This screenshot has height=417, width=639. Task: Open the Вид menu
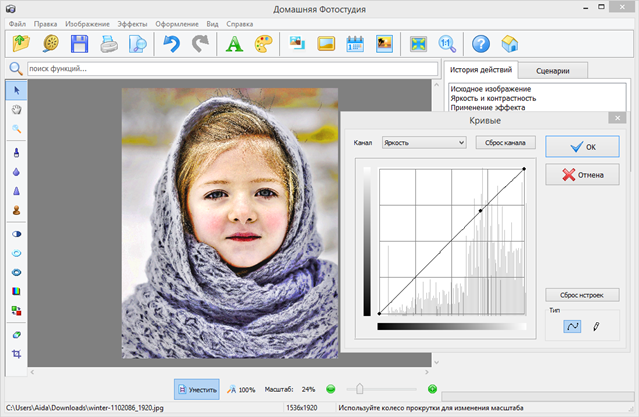[x=212, y=24]
